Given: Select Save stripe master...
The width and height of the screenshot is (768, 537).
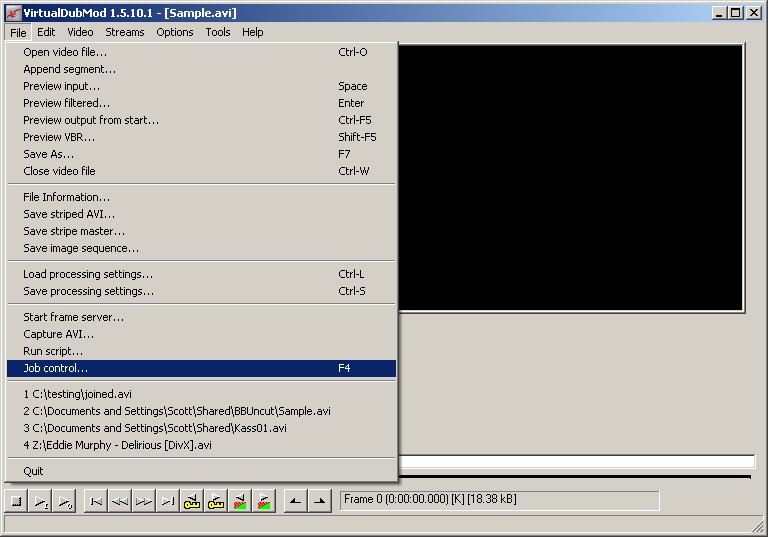Looking at the screenshot, I should click(x=201, y=231).
